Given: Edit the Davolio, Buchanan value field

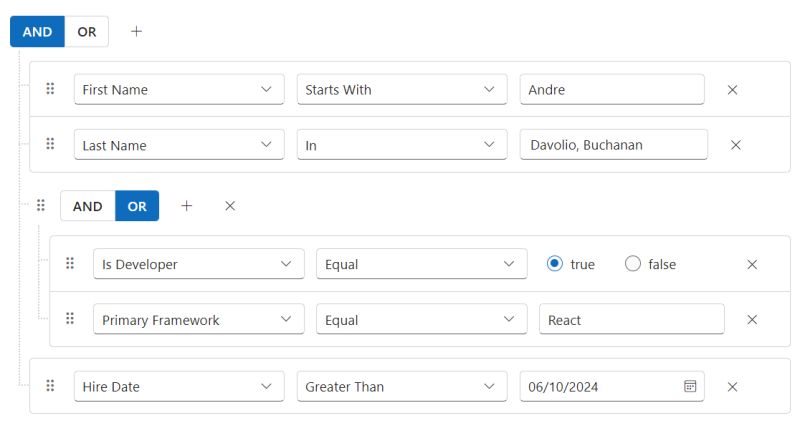Looking at the screenshot, I should [614, 145].
